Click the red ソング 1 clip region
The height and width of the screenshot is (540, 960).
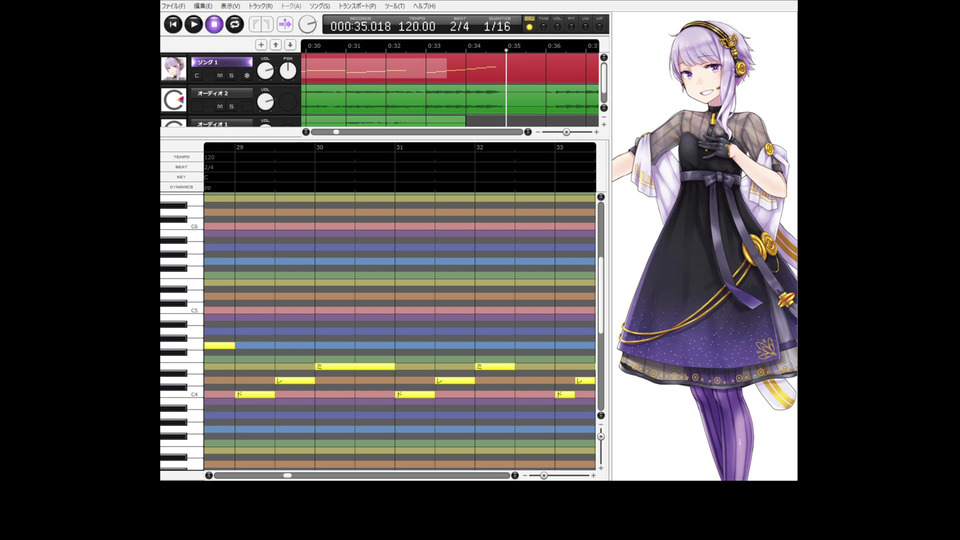450,68
